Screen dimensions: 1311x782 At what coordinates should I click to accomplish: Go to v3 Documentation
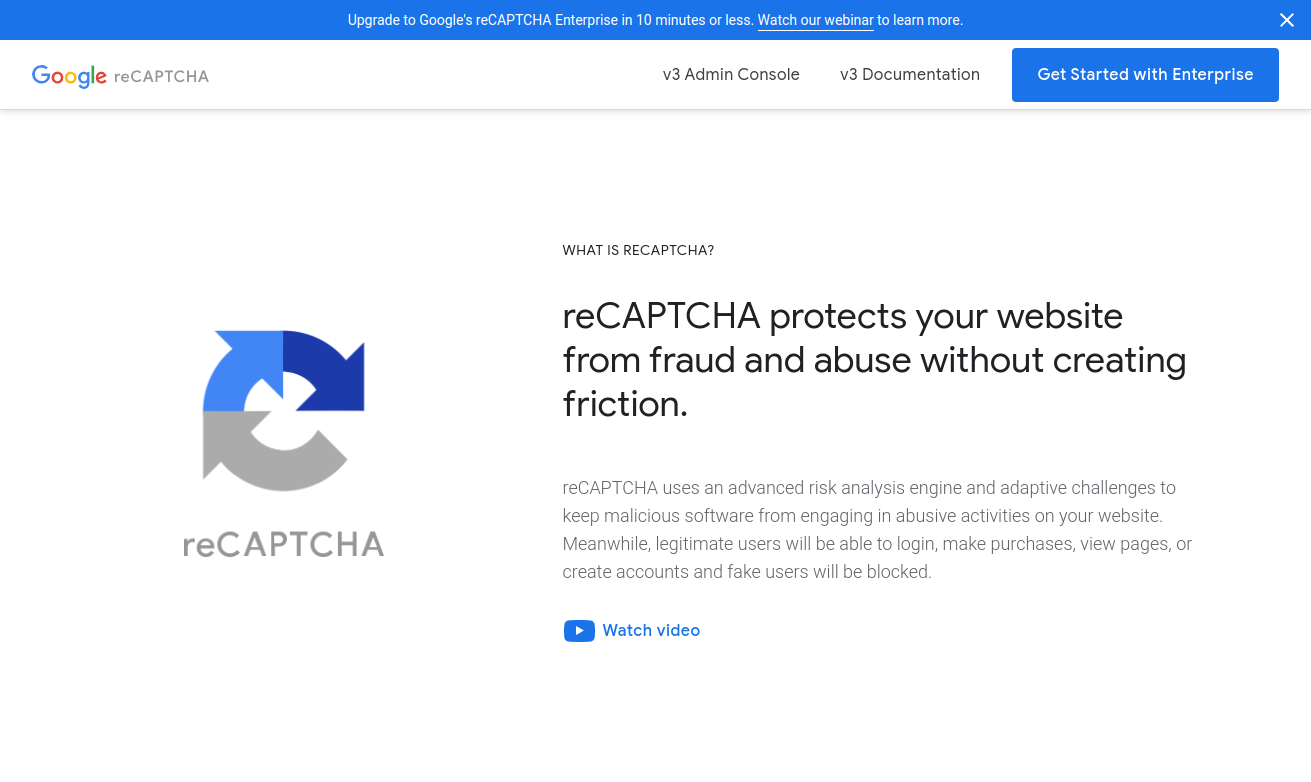click(910, 74)
